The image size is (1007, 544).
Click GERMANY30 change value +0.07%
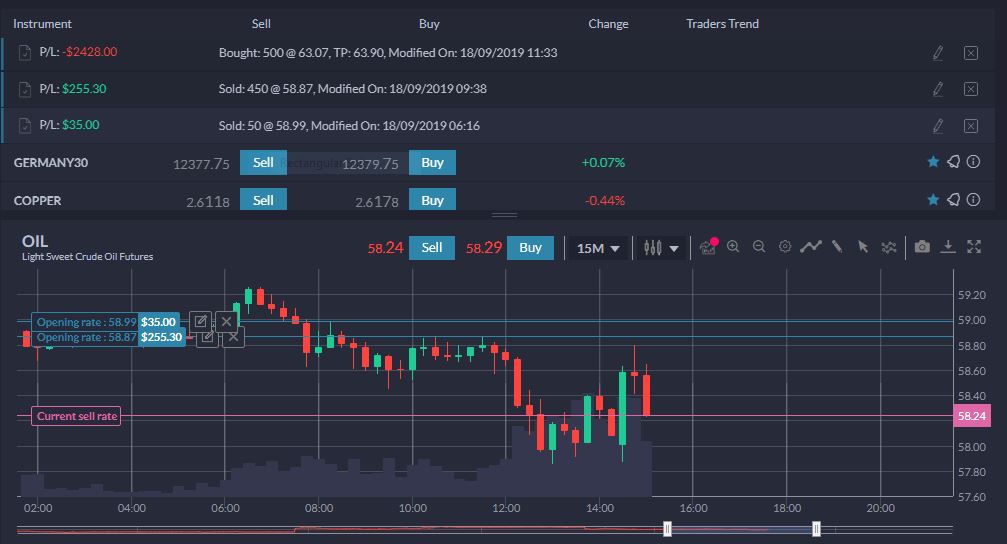coord(603,162)
